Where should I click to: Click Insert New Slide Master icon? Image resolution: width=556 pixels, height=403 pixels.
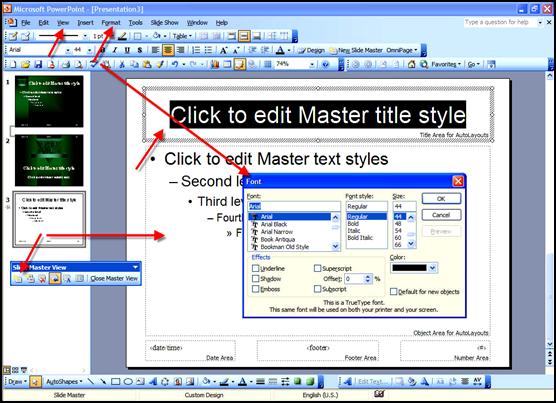[x=18, y=279]
